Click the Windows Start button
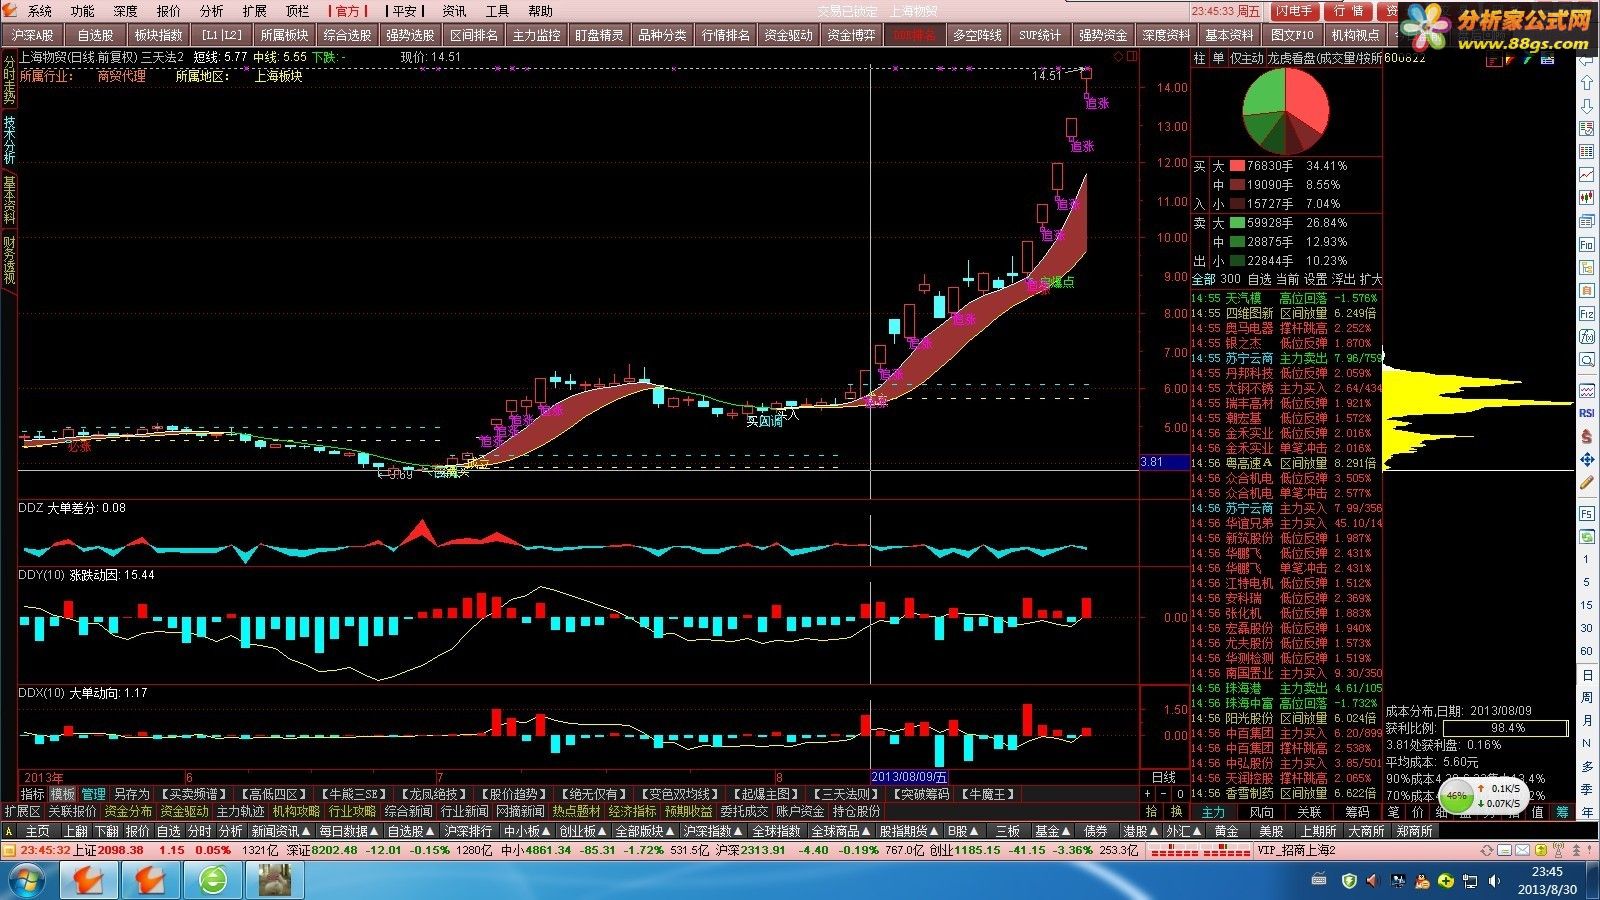 coord(27,881)
